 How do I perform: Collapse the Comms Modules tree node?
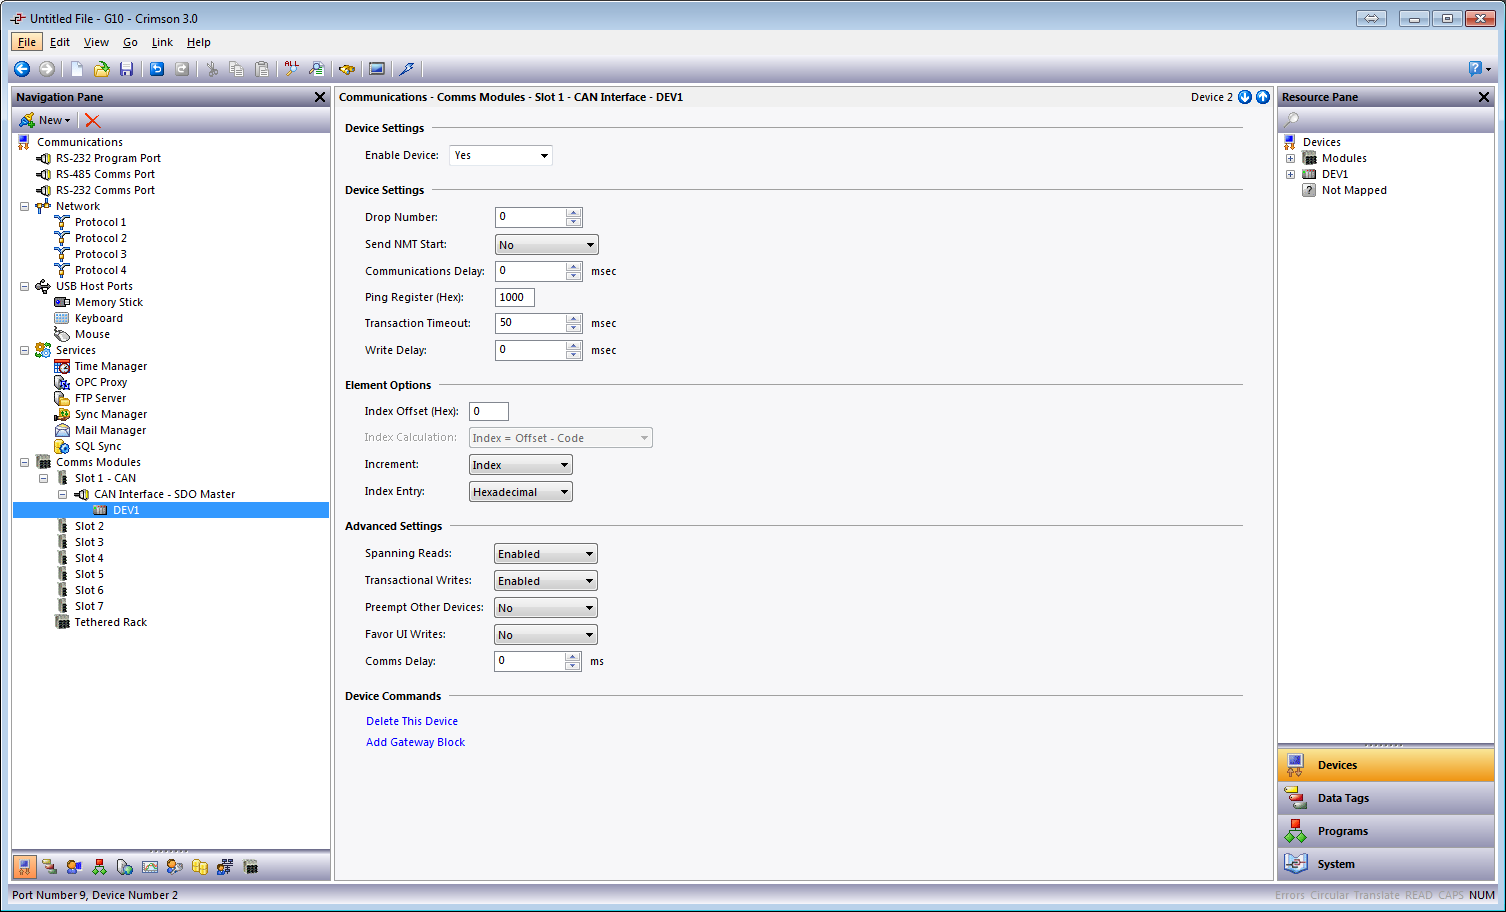(x=24, y=462)
